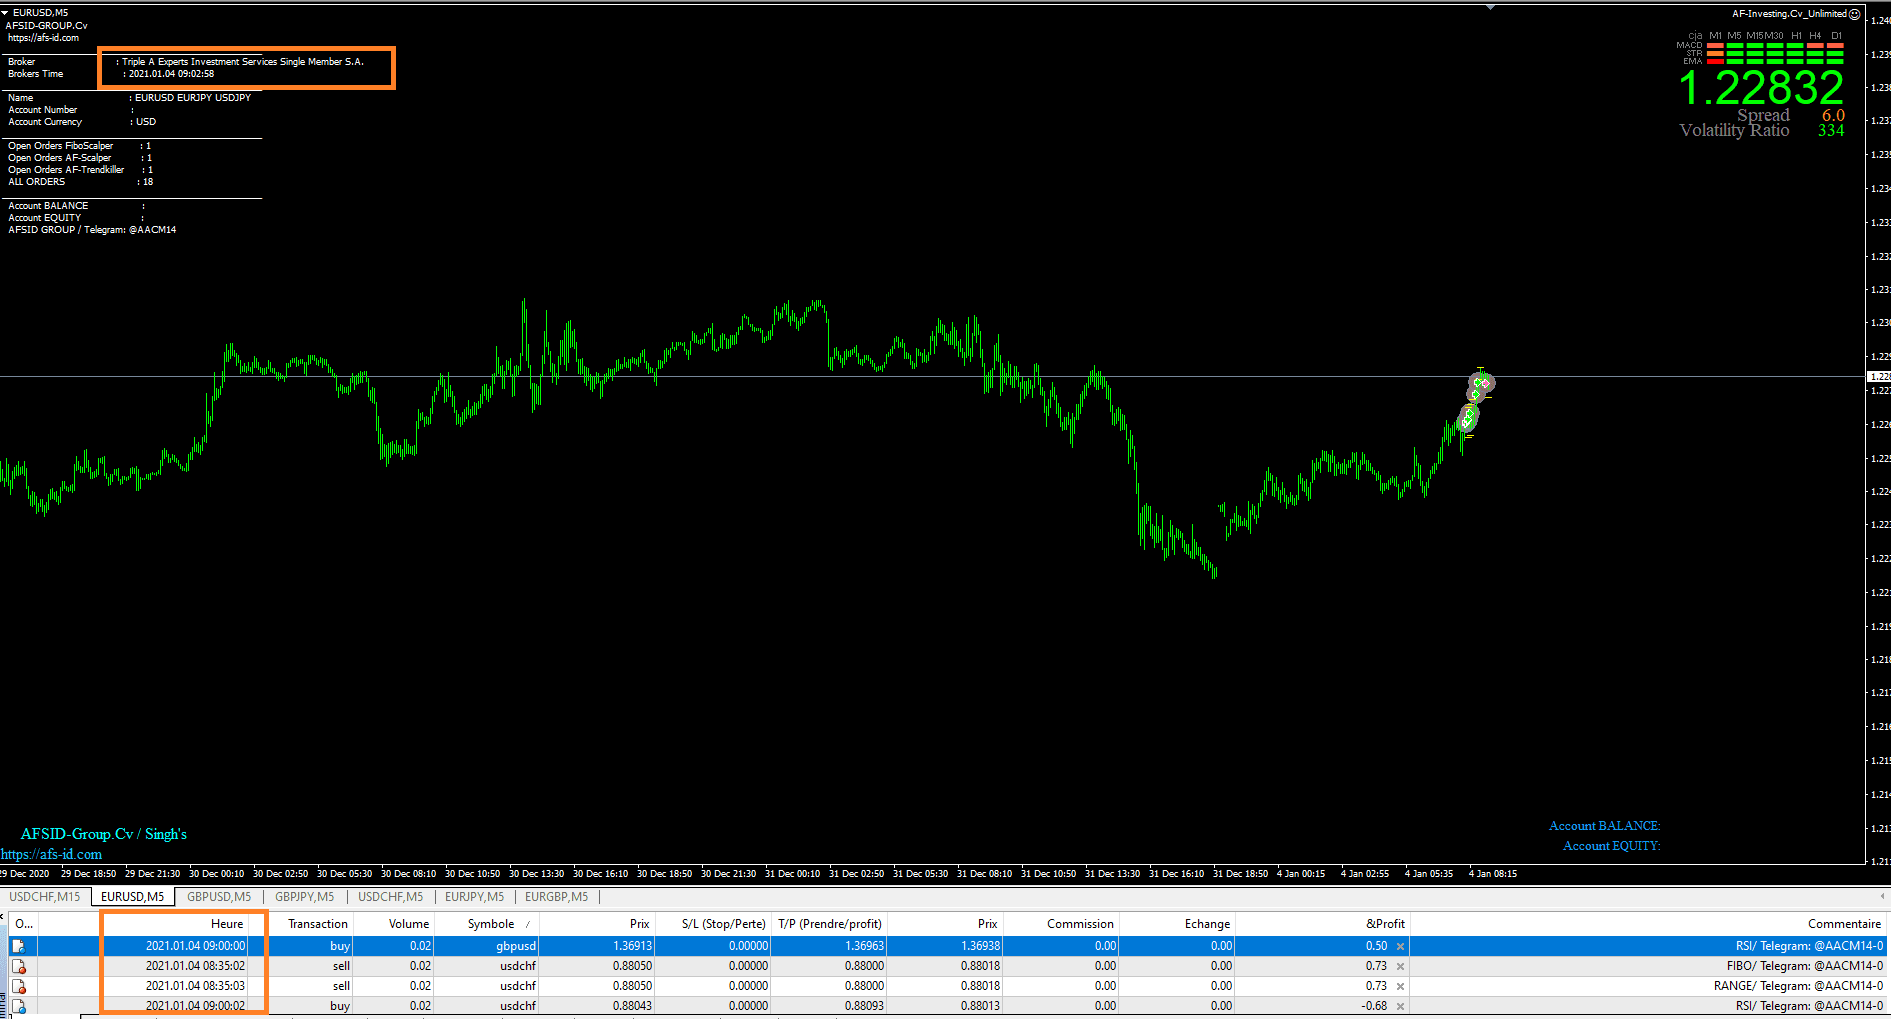This screenshot has width=1891, height=1019.
Task: Click order icon of 08:35:02 usdchf sell
Action: tap(18, 966)
